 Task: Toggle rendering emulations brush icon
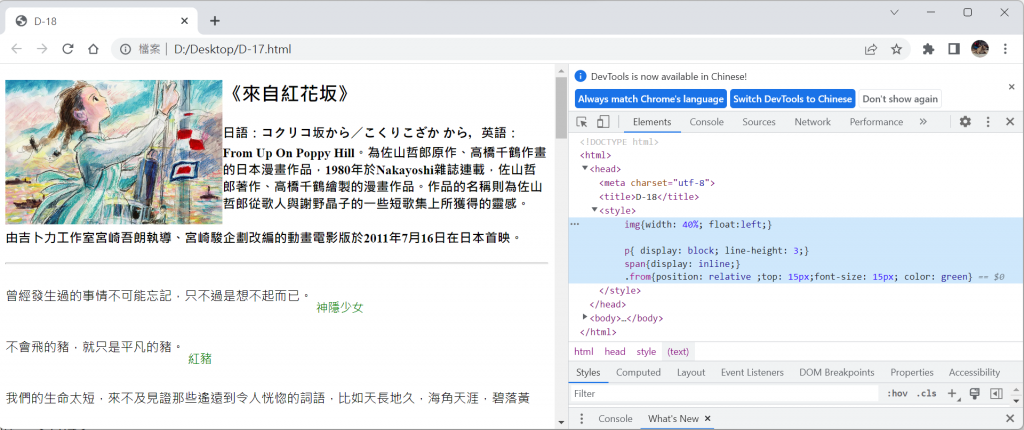(x=974, y=393)
